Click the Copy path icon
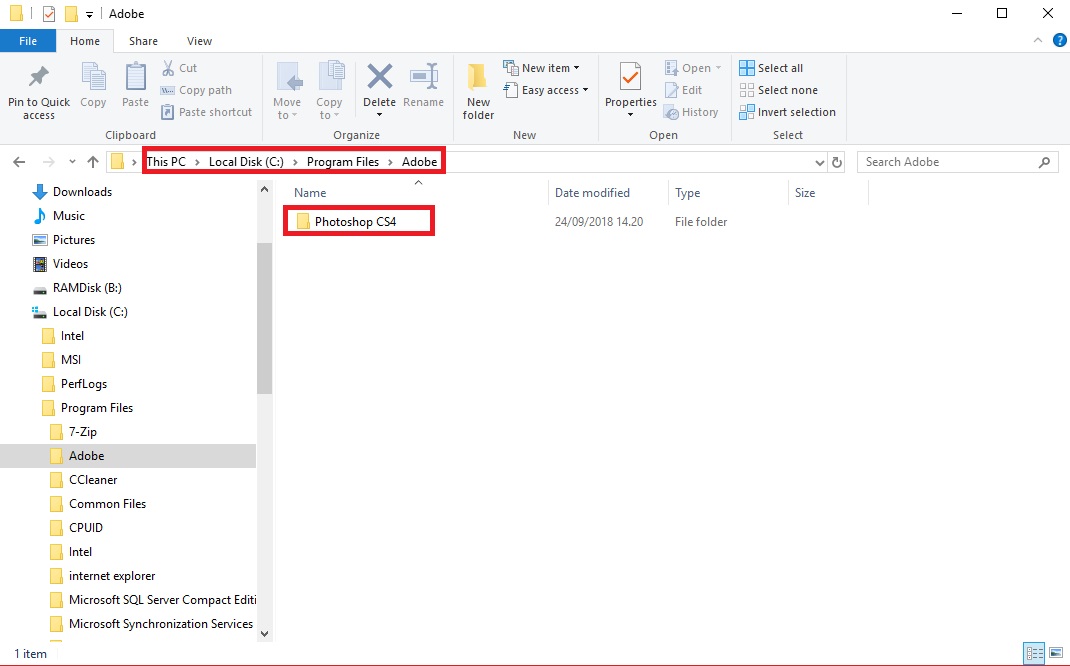The image size is (1070, 666). coord(195,90)
